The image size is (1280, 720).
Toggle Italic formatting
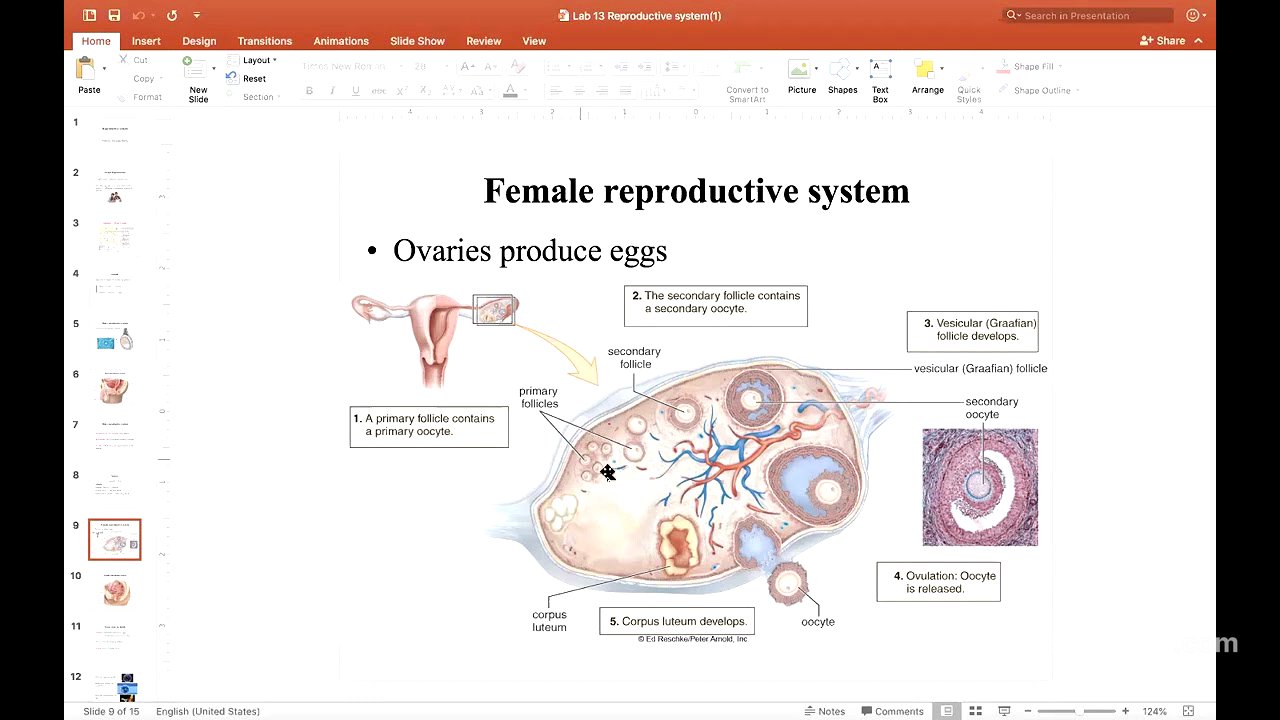[332, 91]
